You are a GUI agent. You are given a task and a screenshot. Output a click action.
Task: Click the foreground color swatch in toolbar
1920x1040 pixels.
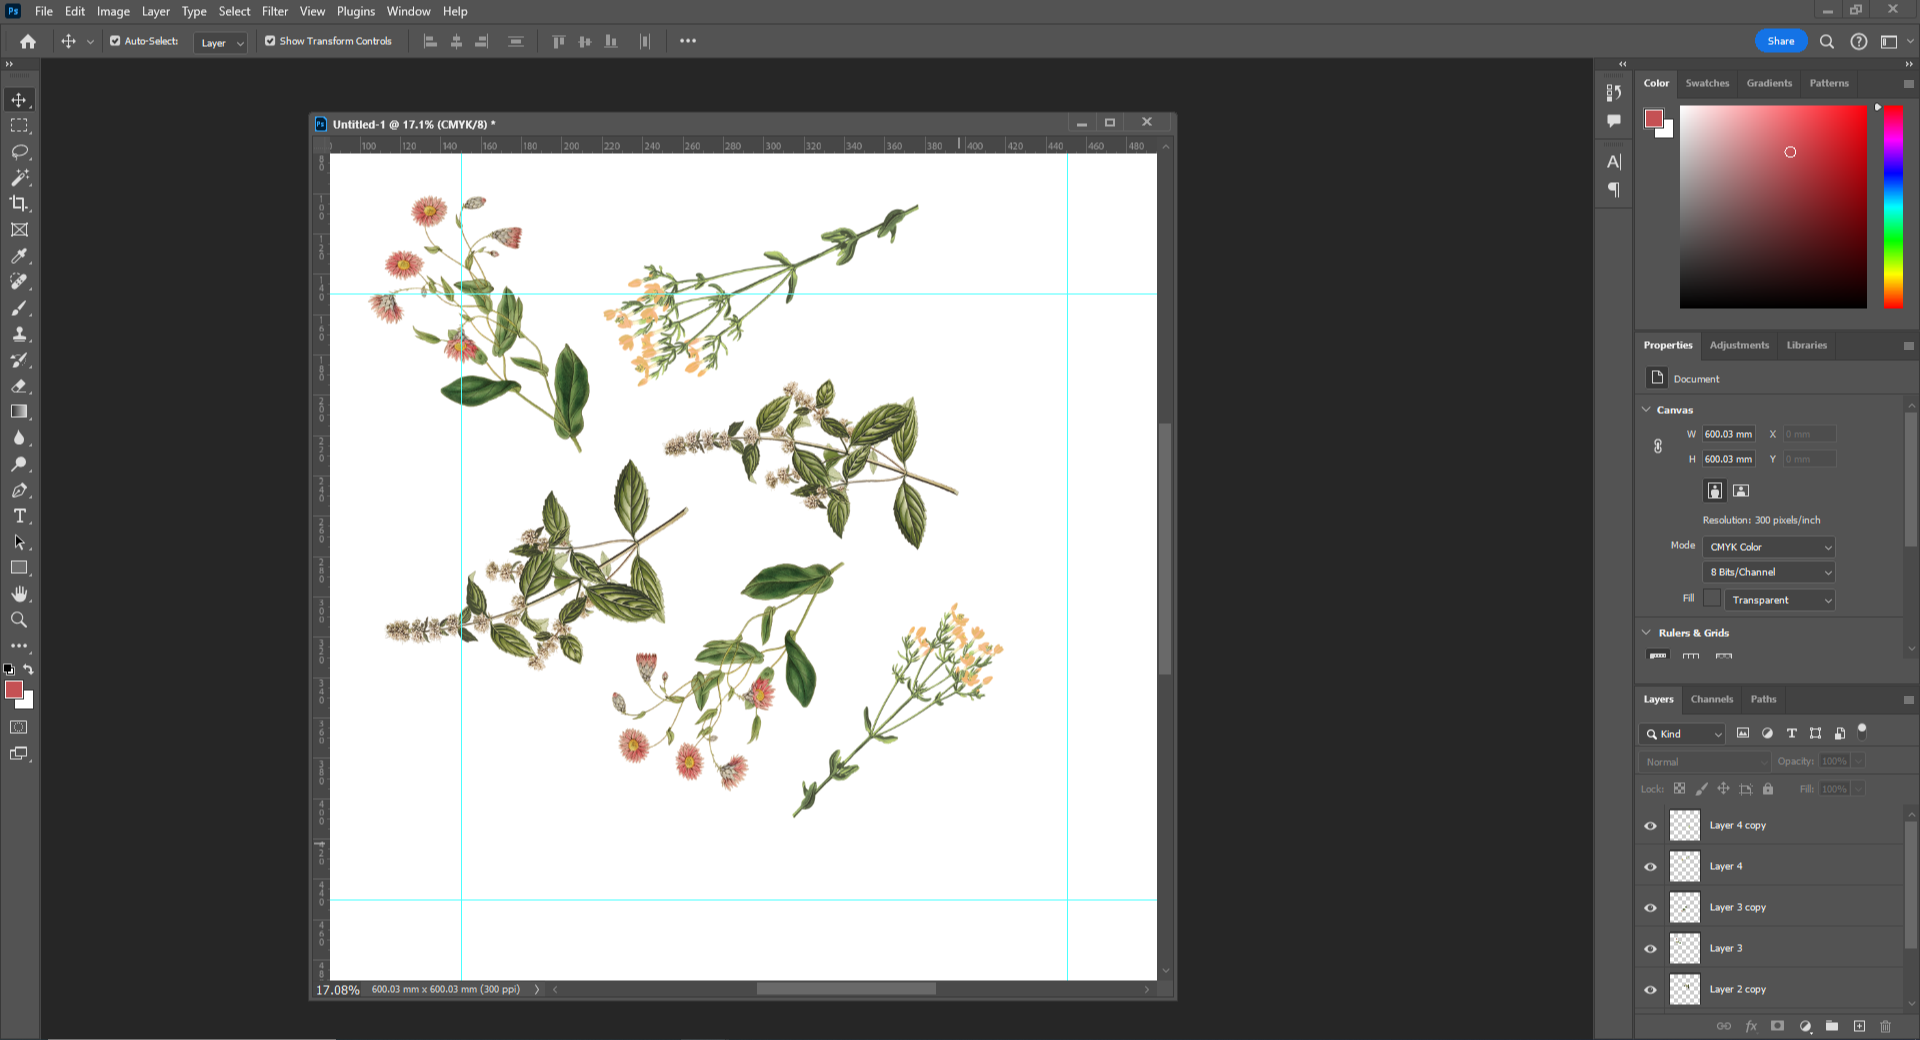[x=14, y=690]
